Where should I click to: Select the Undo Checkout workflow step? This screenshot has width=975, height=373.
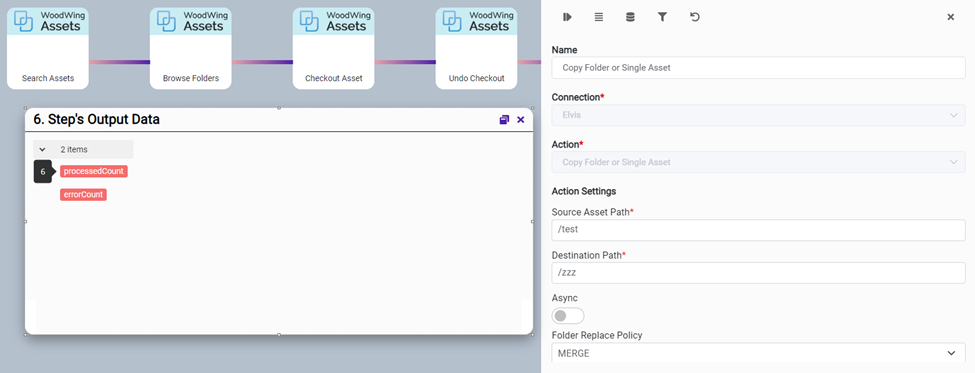(476, 48)
